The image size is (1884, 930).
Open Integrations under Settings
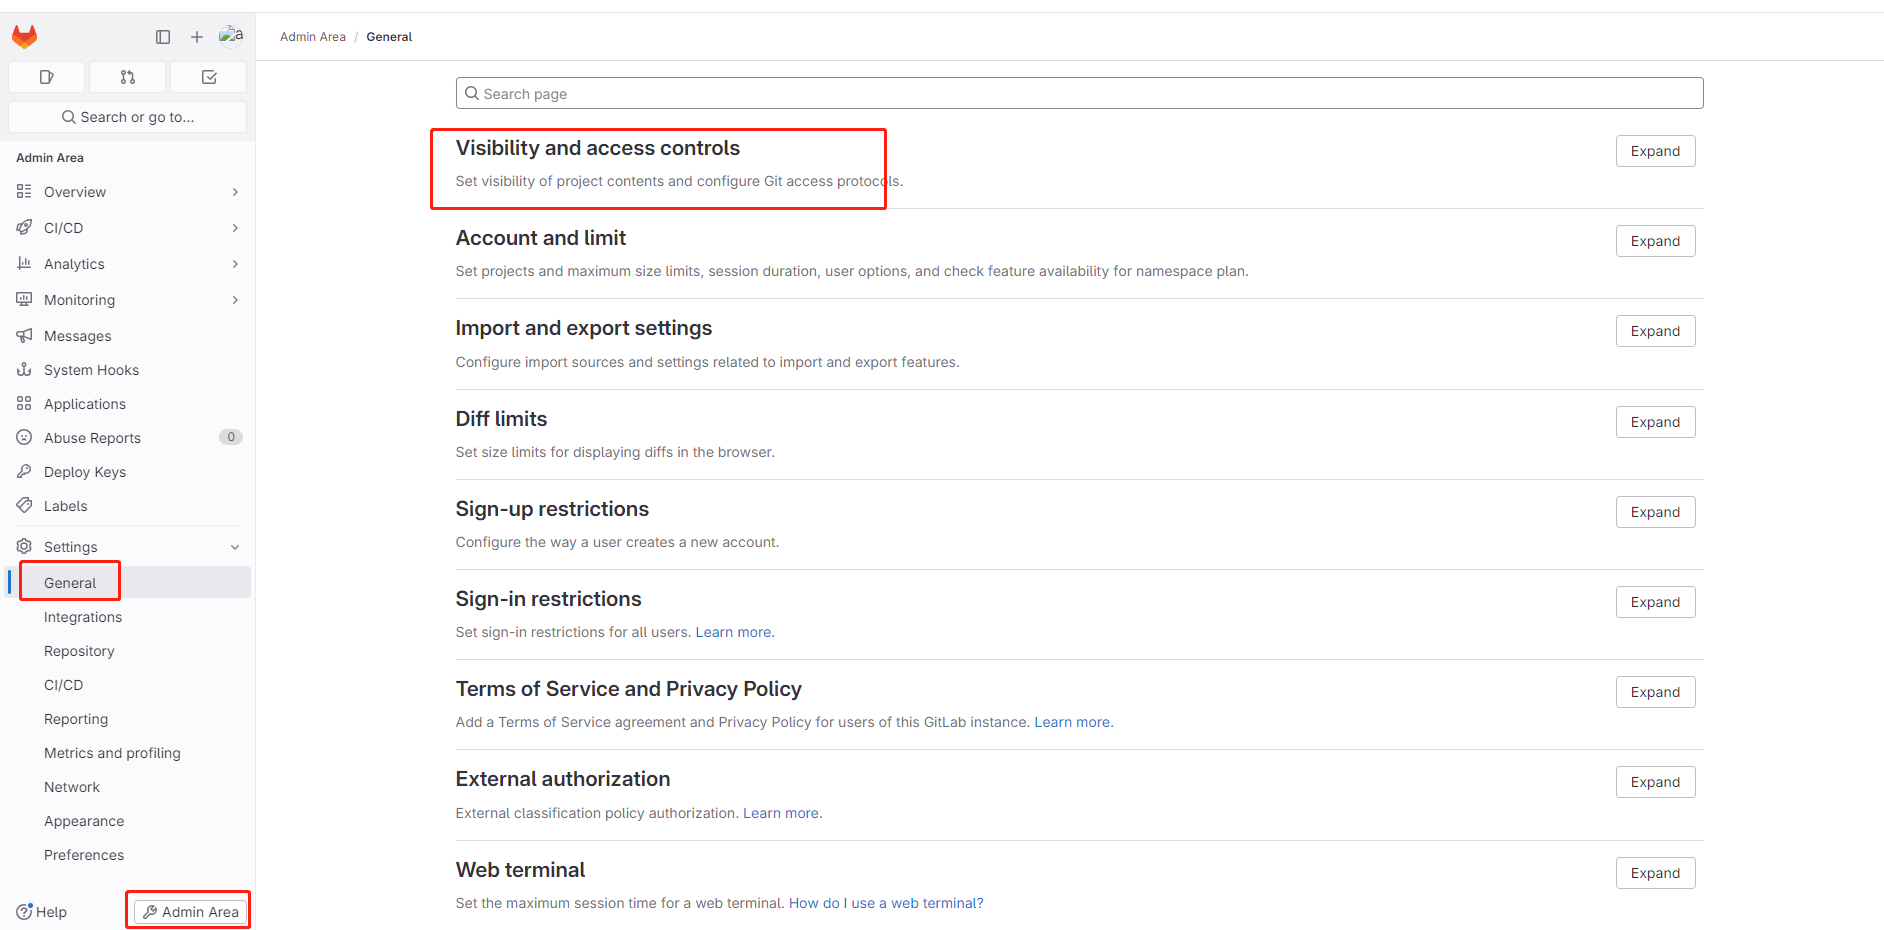(83, 617)
